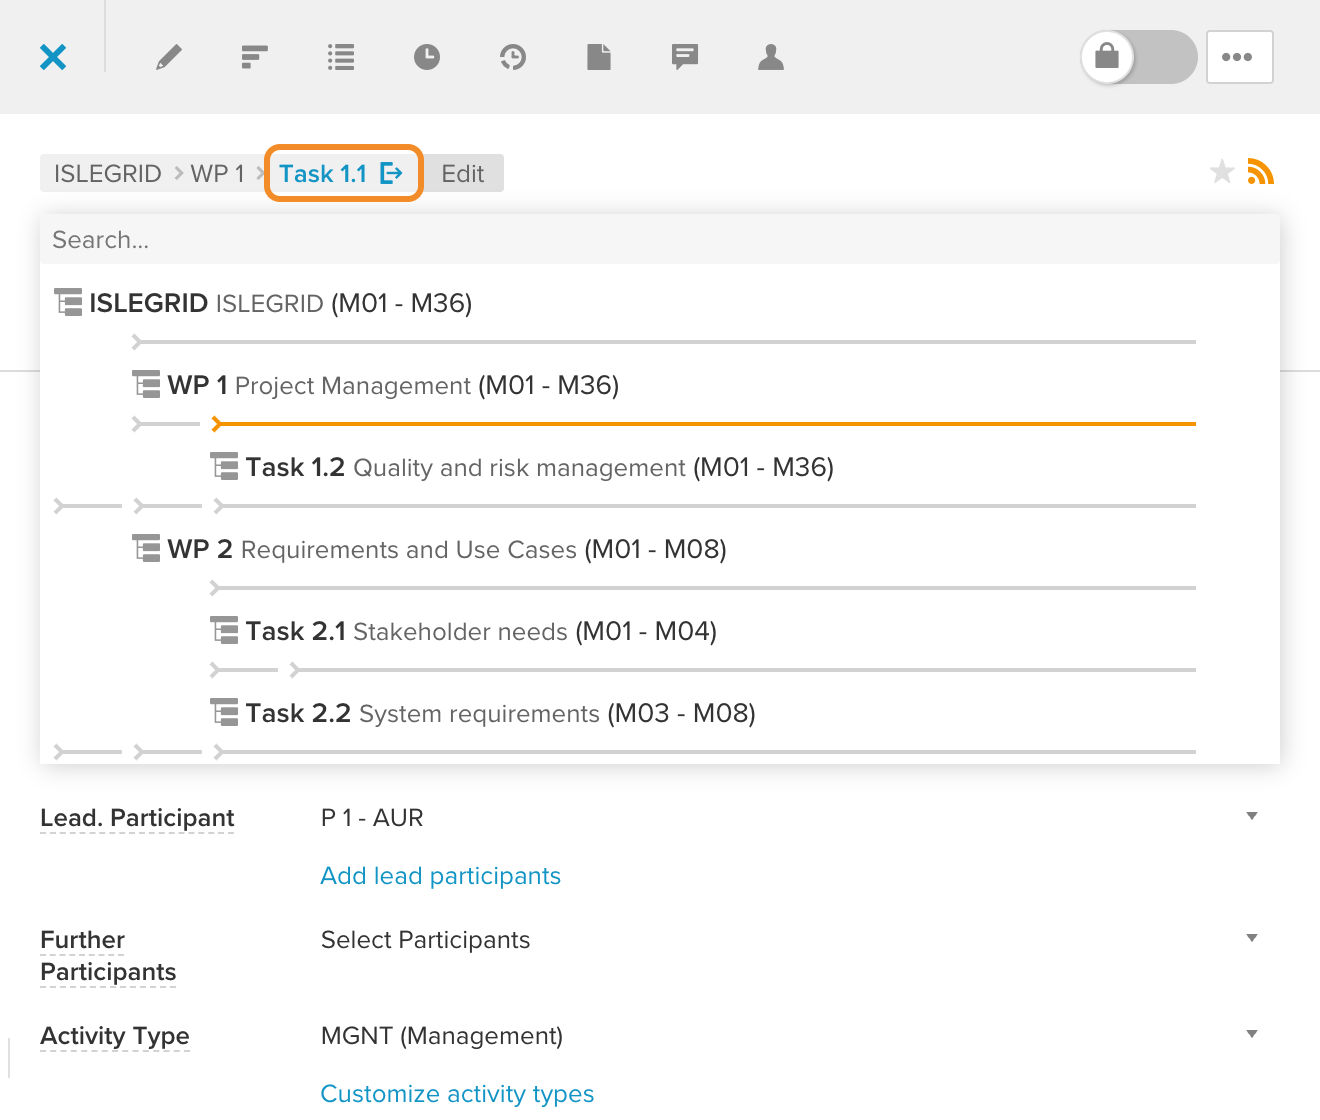Open the list view icon
Screen dimensions: 1320x1120
click(x=341, y=57)
